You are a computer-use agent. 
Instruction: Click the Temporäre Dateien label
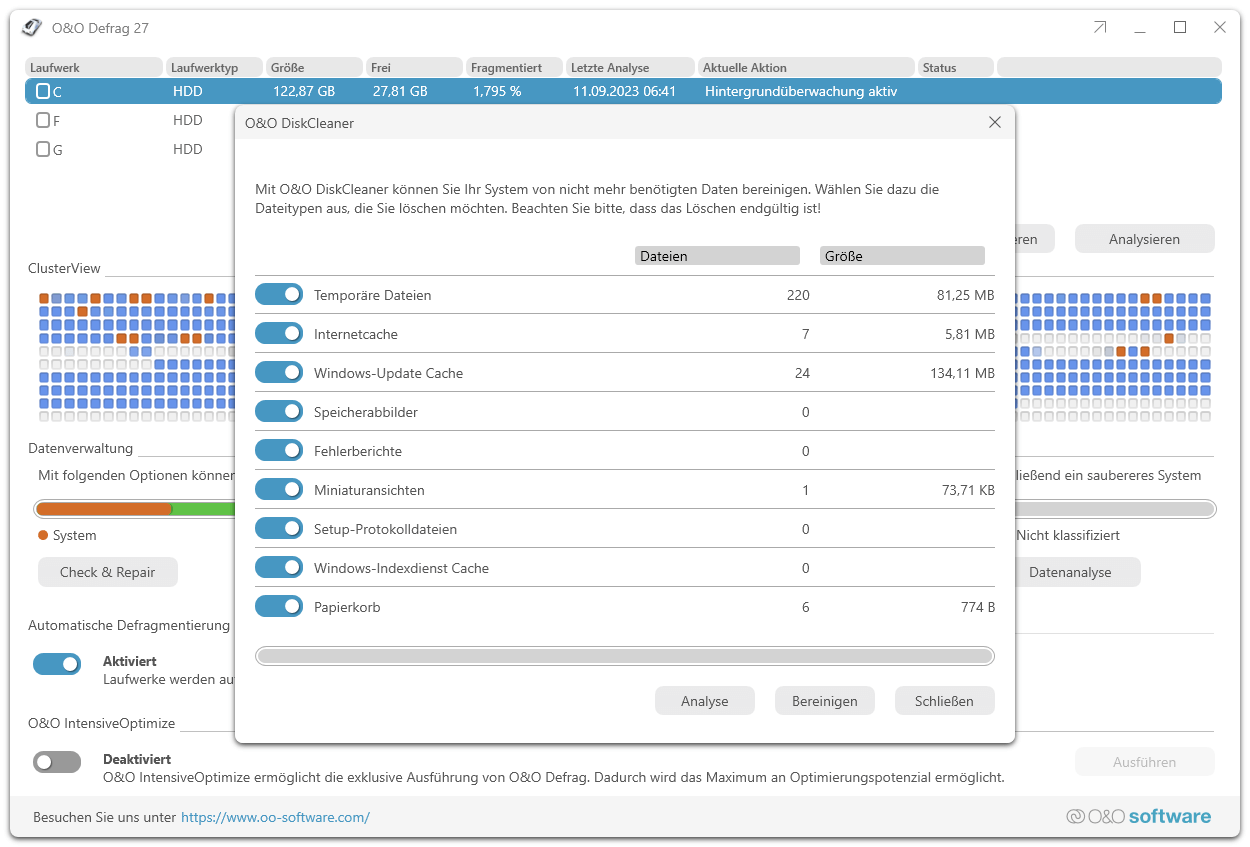click(373, 295)
